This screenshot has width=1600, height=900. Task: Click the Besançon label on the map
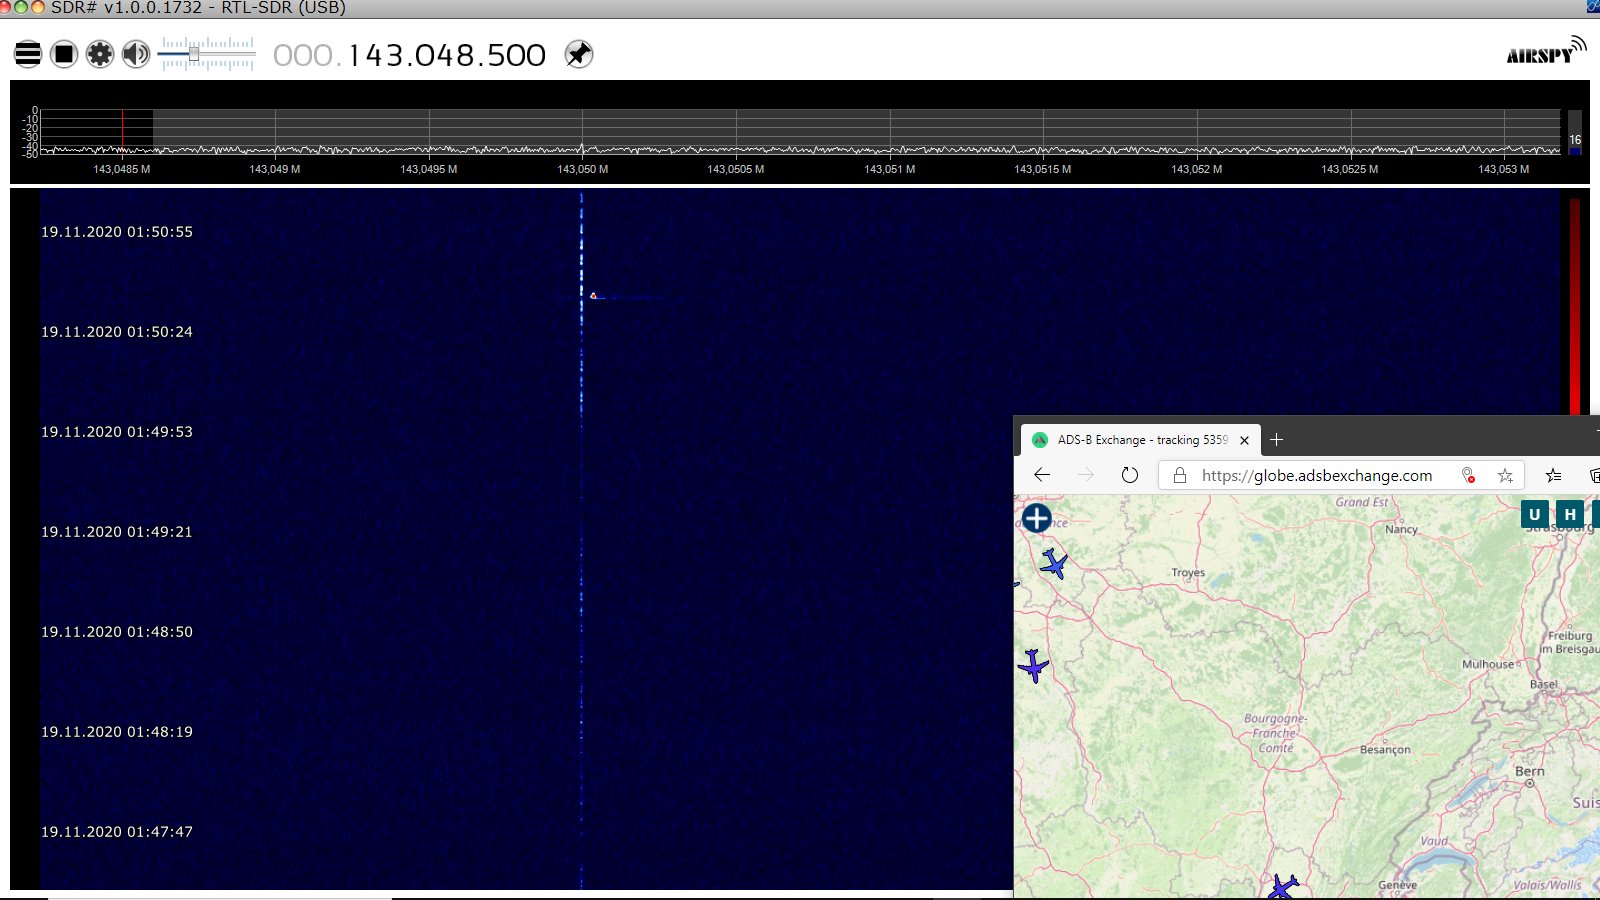tap(1386, 749)
